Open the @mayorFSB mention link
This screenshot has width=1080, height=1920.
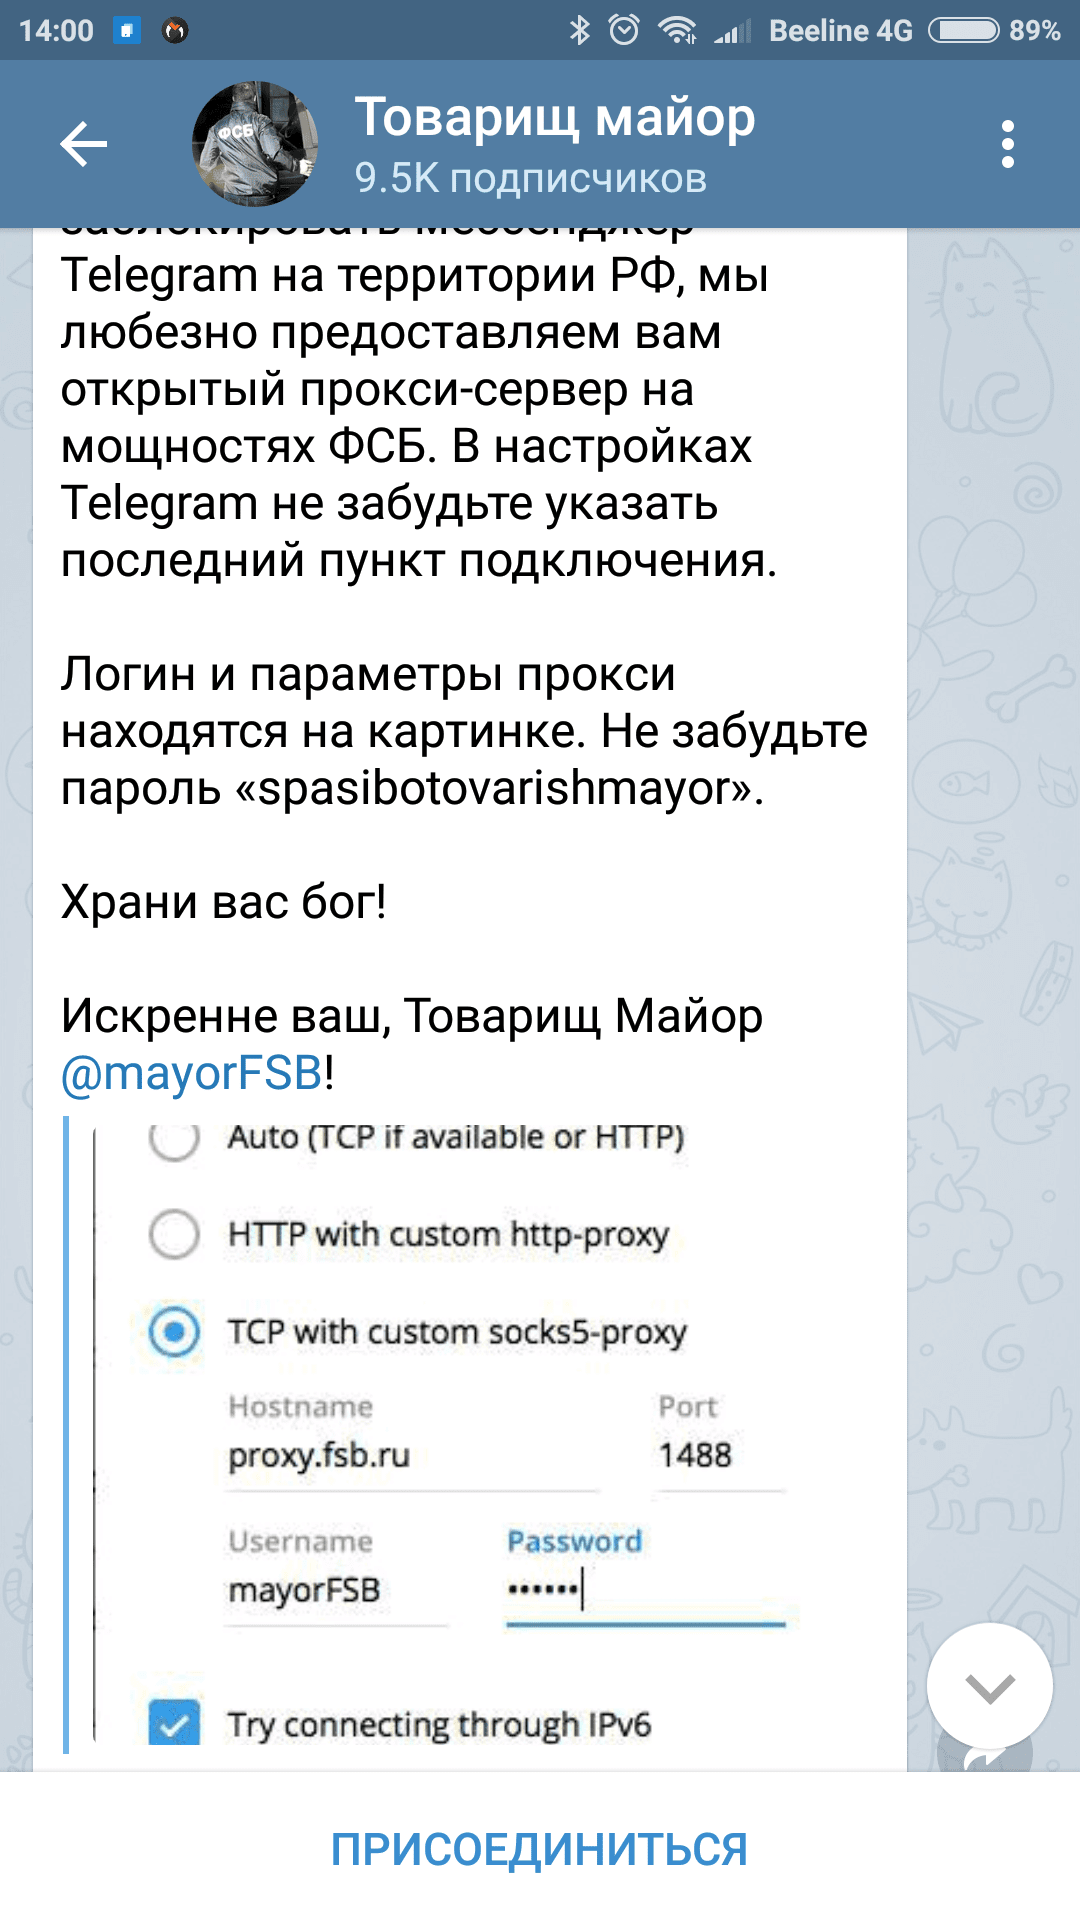pyautogui.click(x=192, y=1073)
